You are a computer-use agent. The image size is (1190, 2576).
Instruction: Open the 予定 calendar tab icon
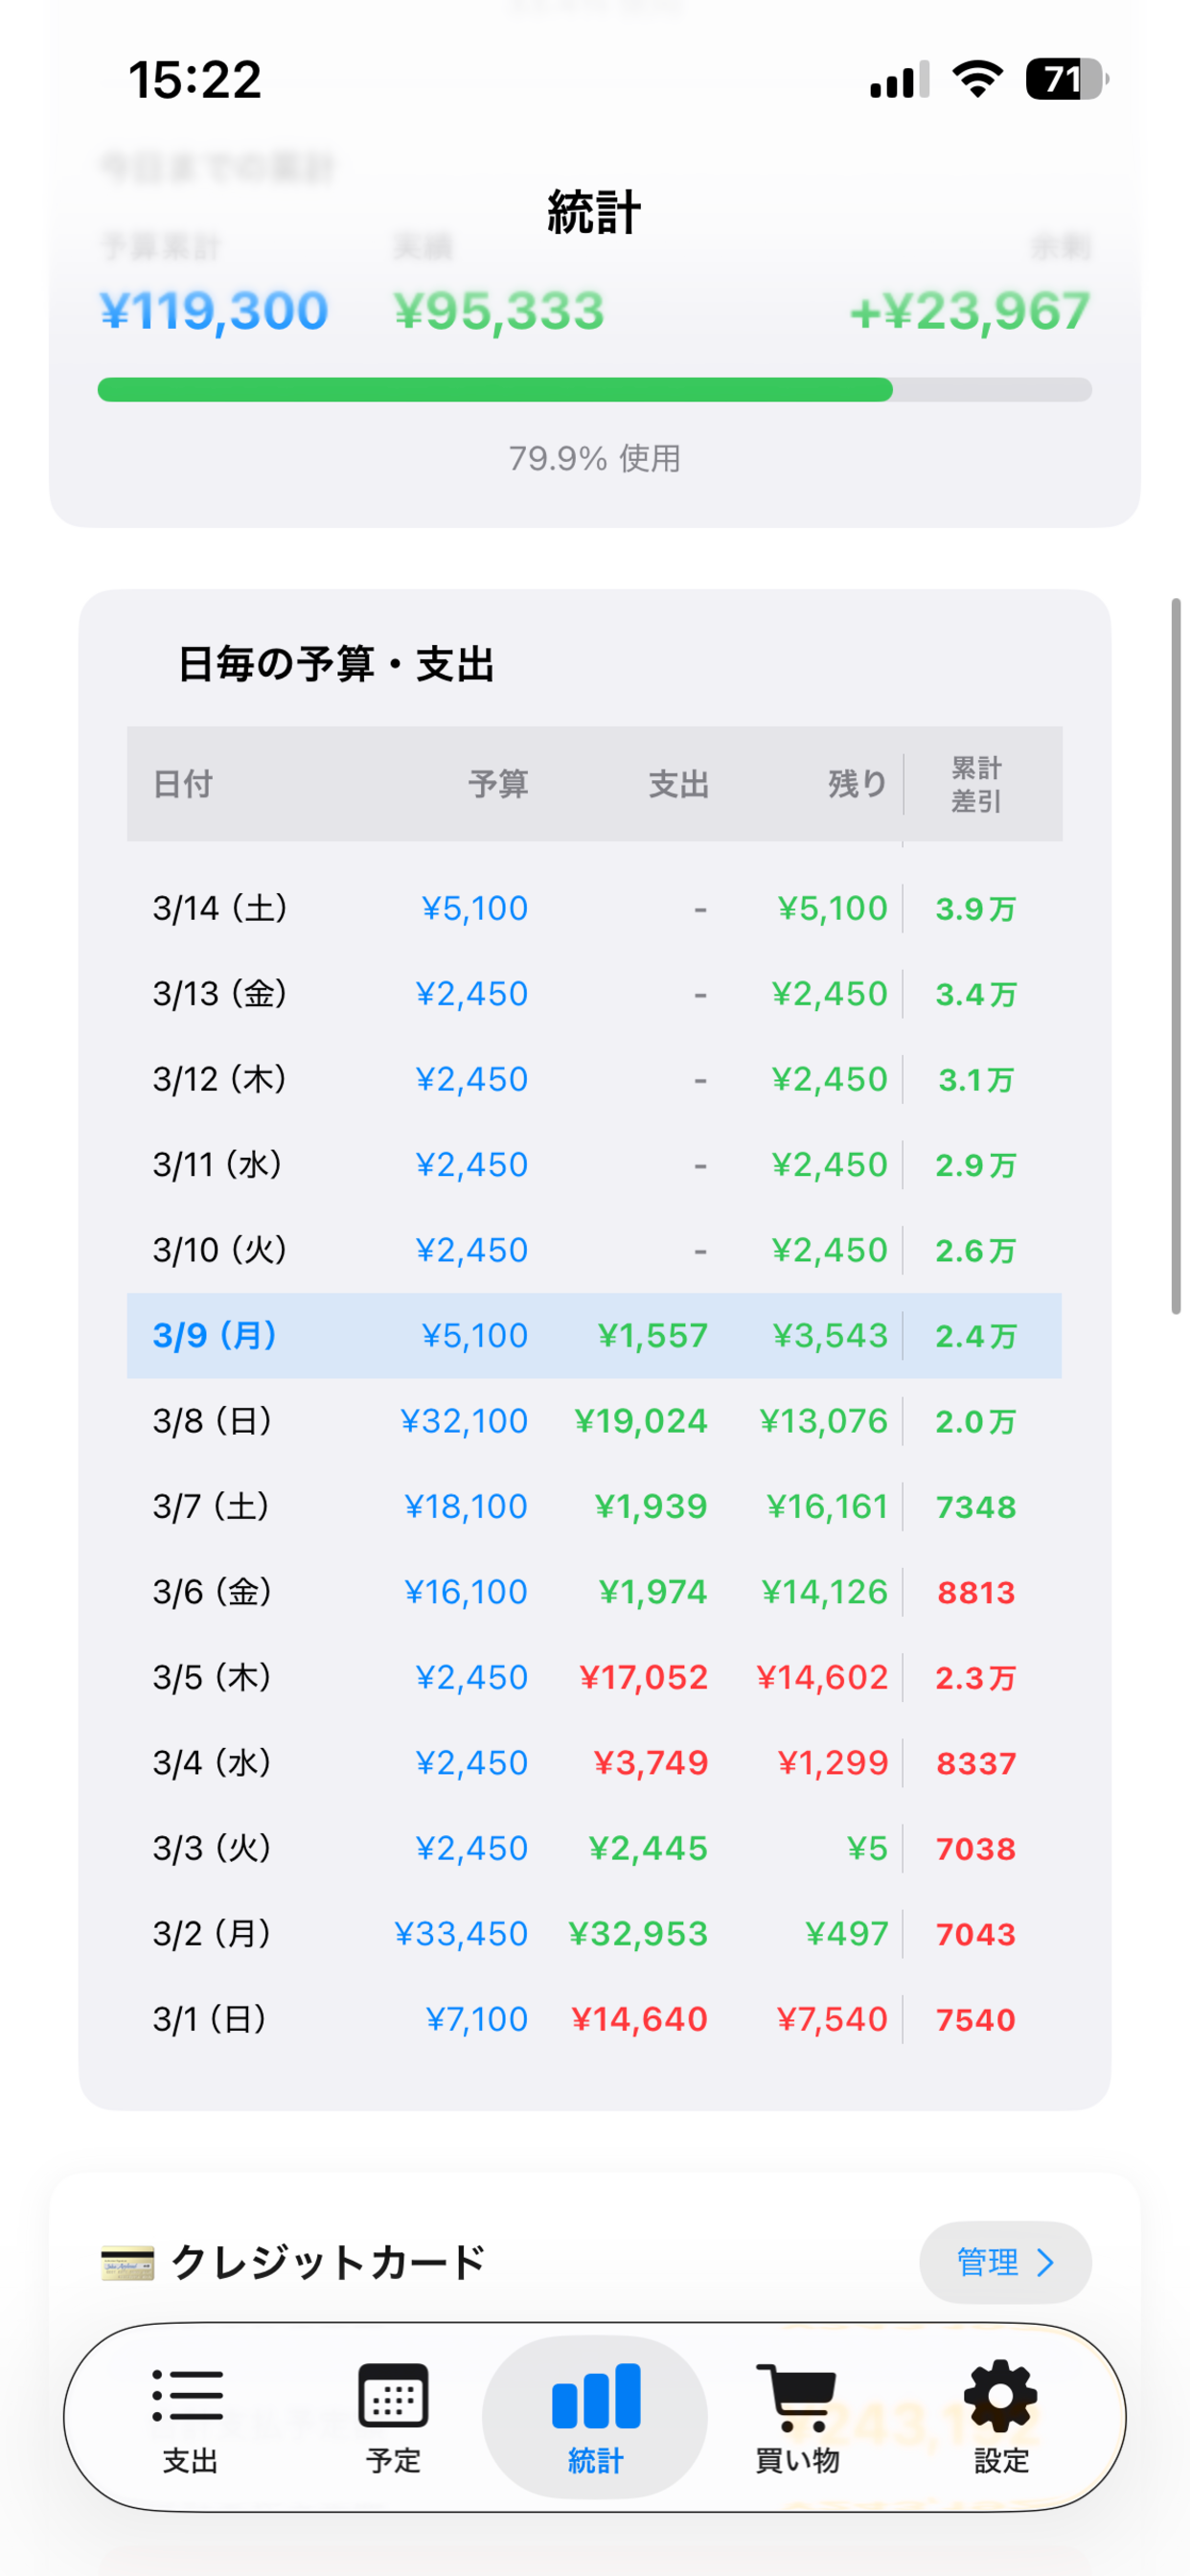tap(393, 2396)
